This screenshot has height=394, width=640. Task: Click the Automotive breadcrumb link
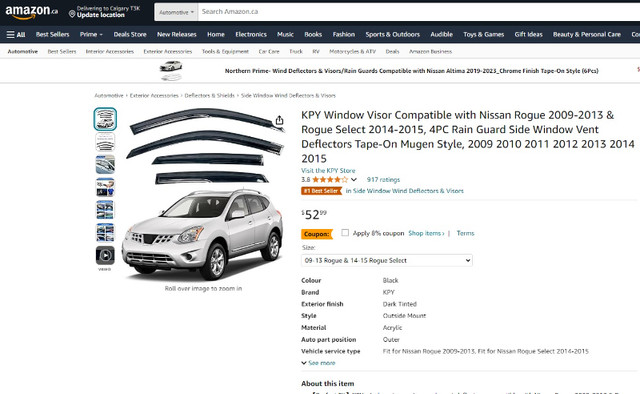click(x=109, y=96)
